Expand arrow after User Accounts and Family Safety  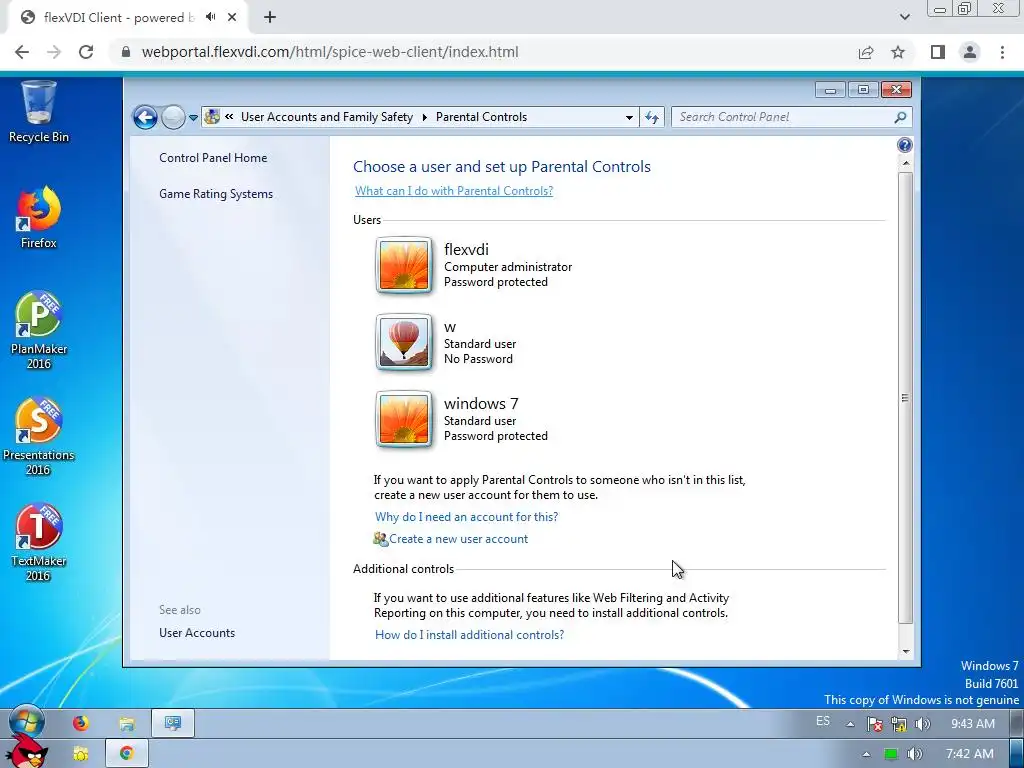(x=424, y=117)
